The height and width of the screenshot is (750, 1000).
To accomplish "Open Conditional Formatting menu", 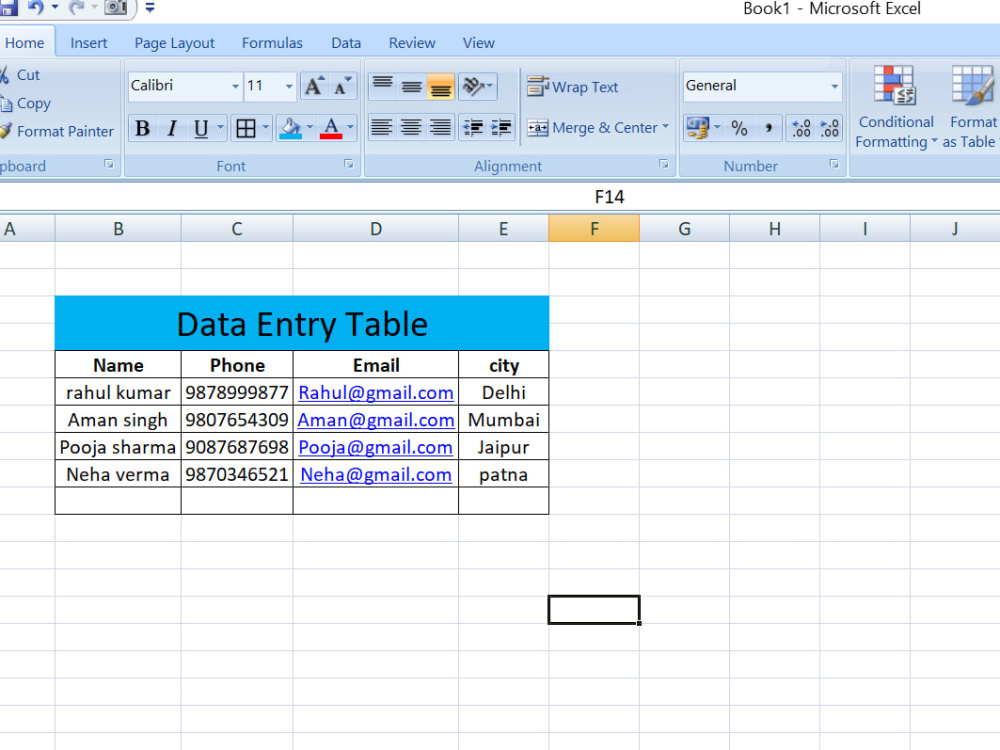I will [x=895, y=107].
